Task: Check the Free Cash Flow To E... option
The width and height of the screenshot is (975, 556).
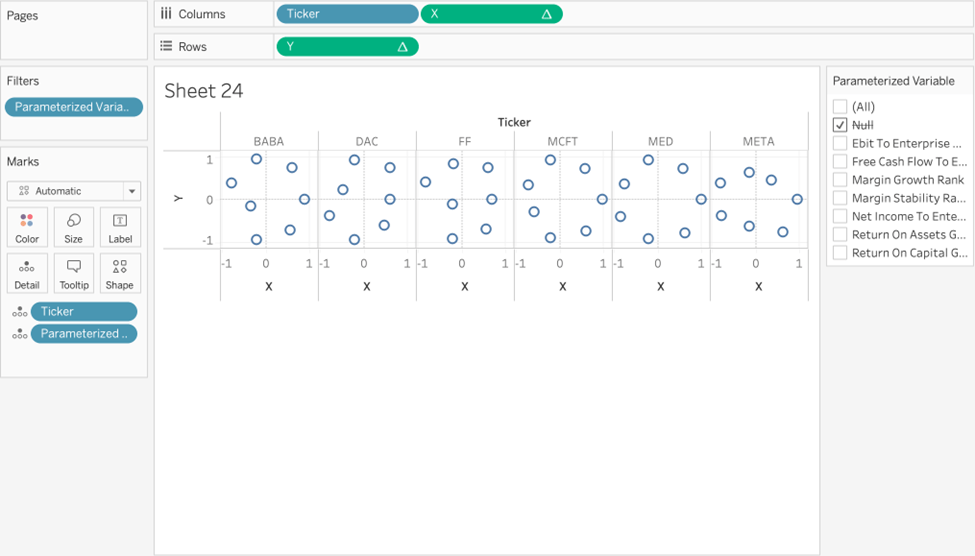Action: point(840,161)
